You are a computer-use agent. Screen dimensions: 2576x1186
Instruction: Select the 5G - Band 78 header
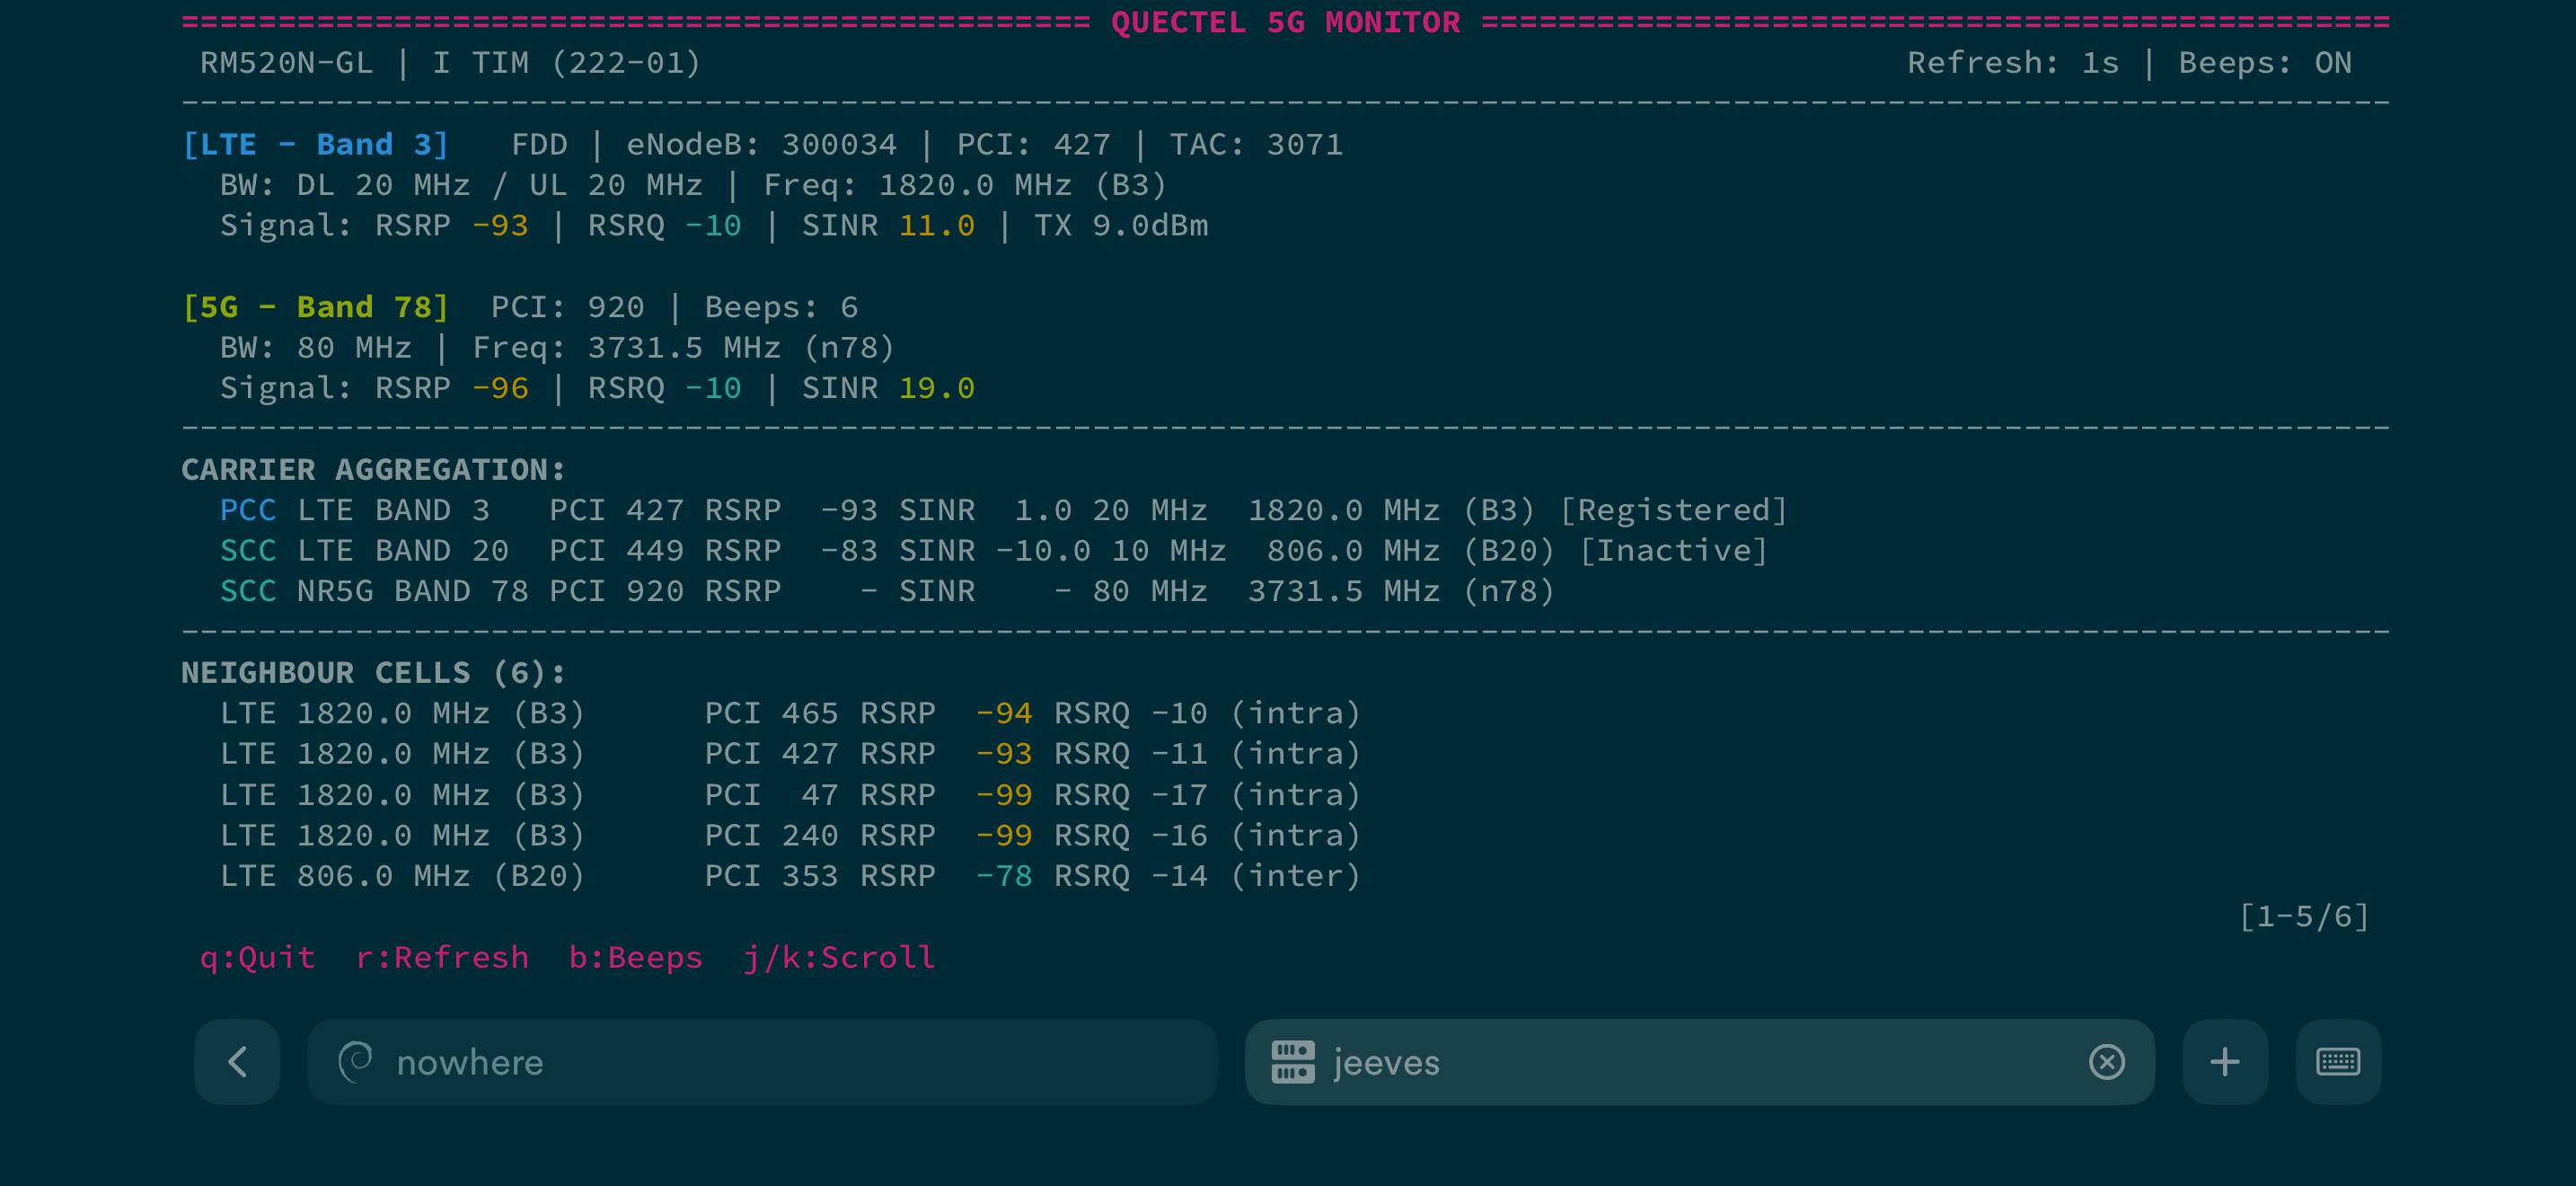click(316, 307)
